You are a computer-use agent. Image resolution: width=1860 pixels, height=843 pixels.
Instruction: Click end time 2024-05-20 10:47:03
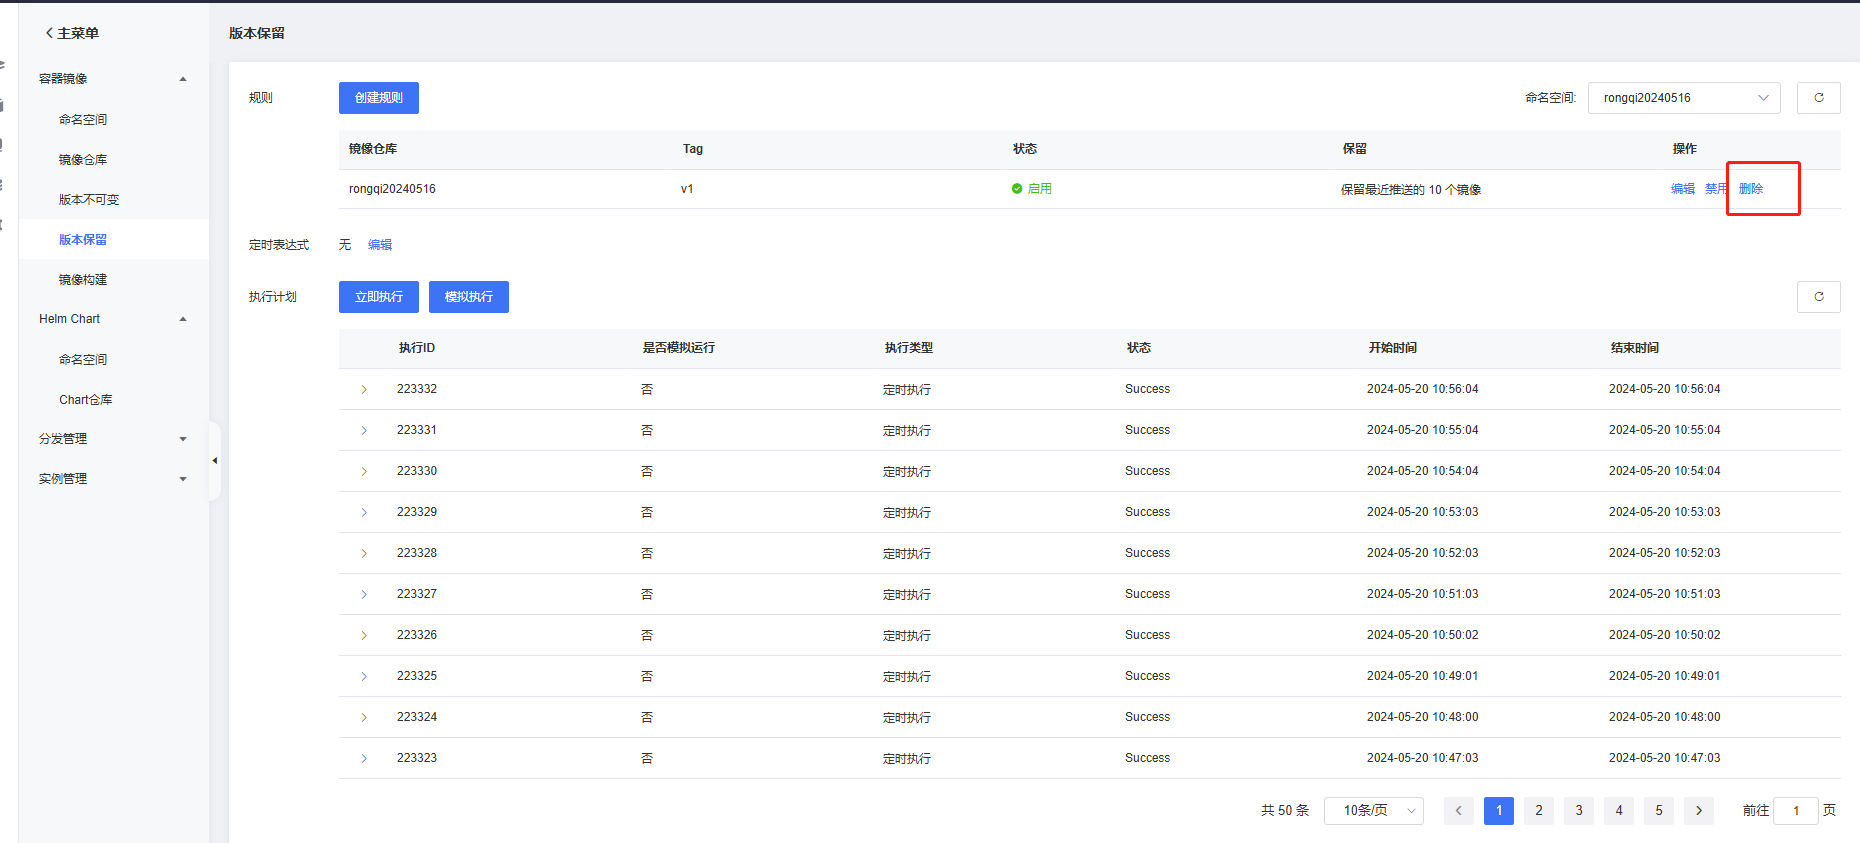[x=1664, y=758]
